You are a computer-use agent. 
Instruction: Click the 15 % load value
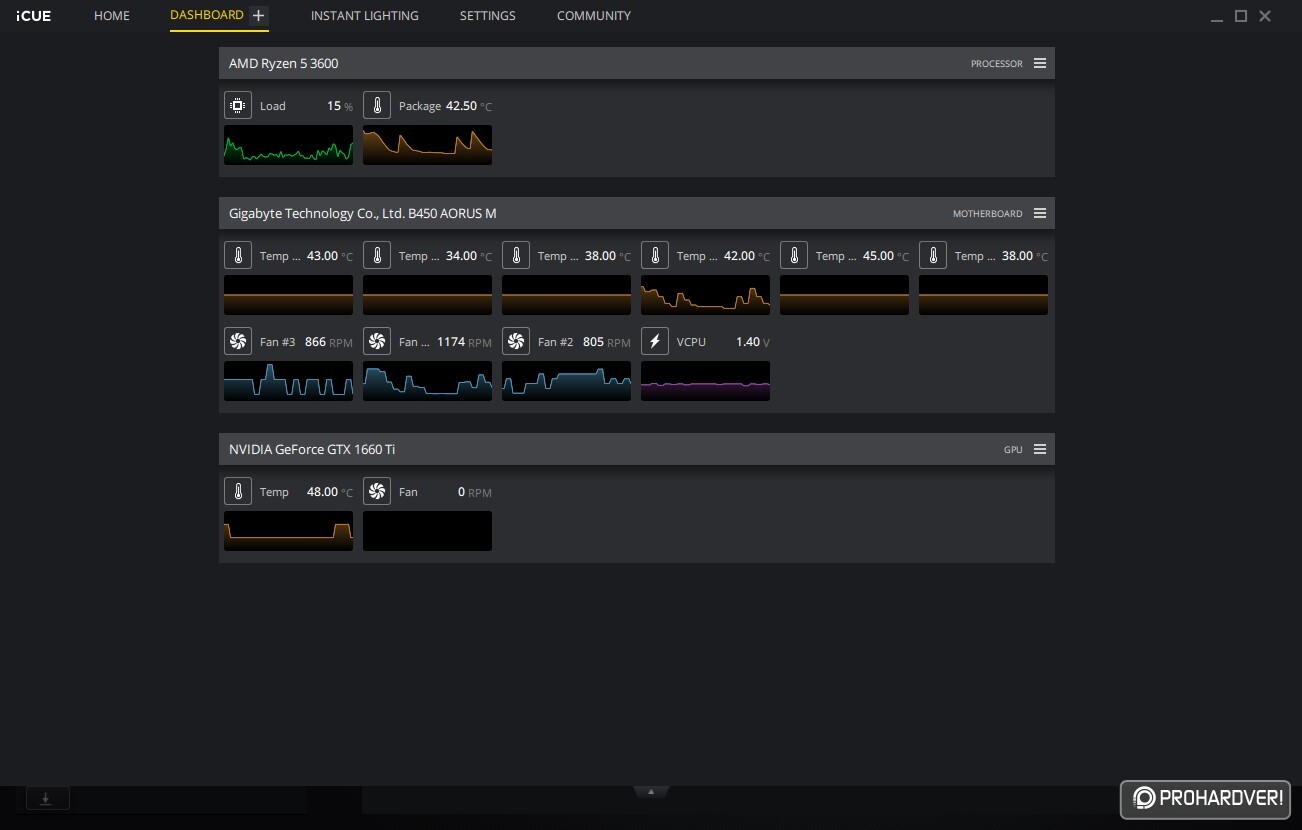(x=340, y=106)
